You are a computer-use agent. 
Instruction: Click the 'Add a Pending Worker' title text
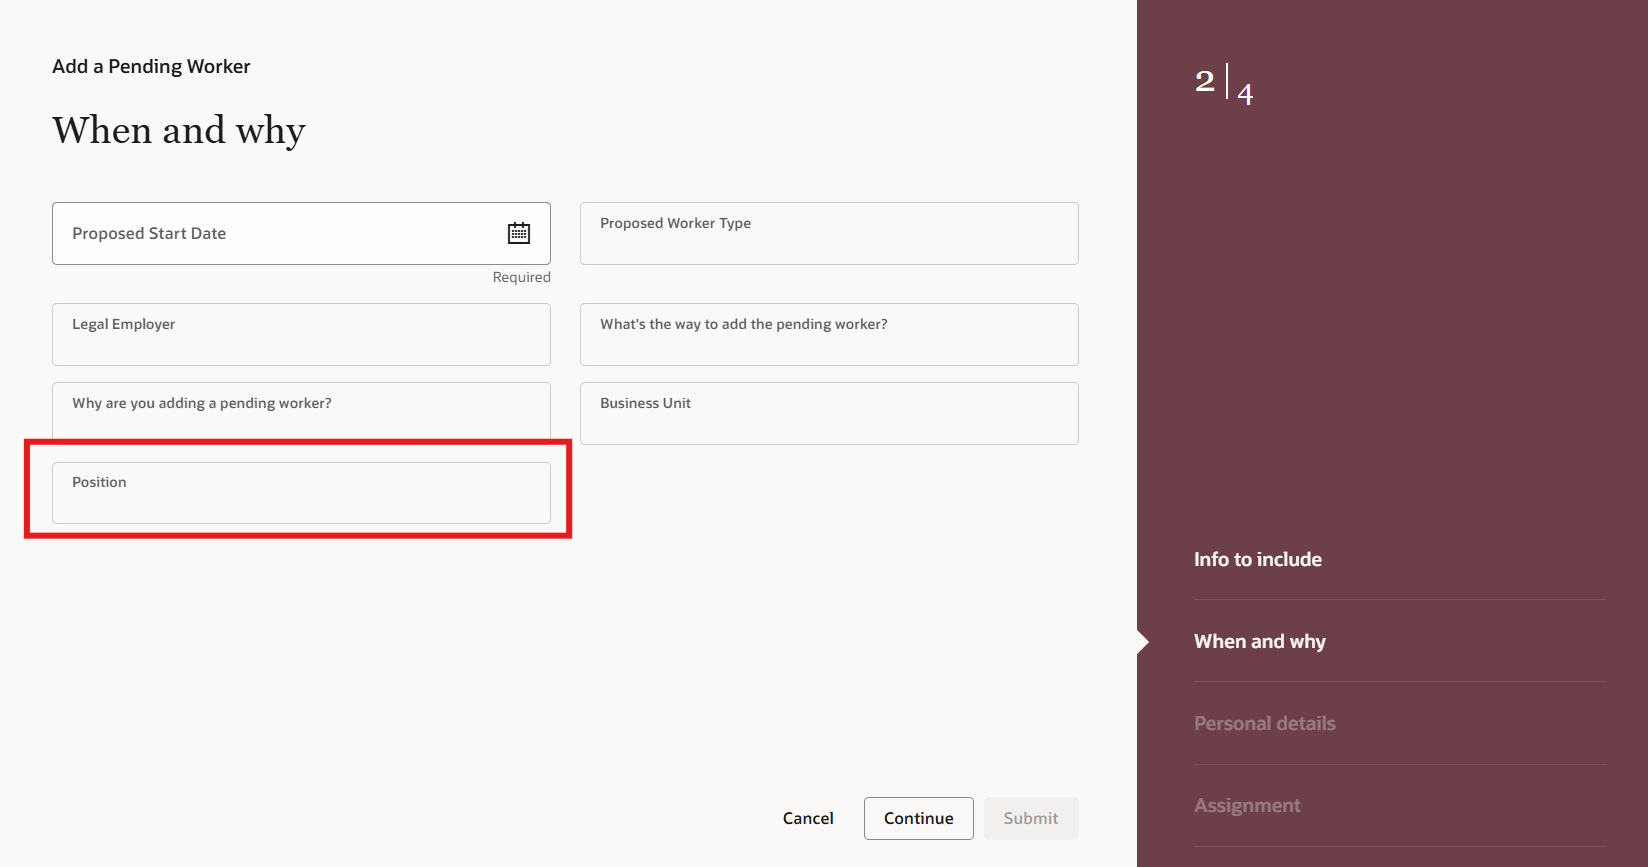pos(151,66)
